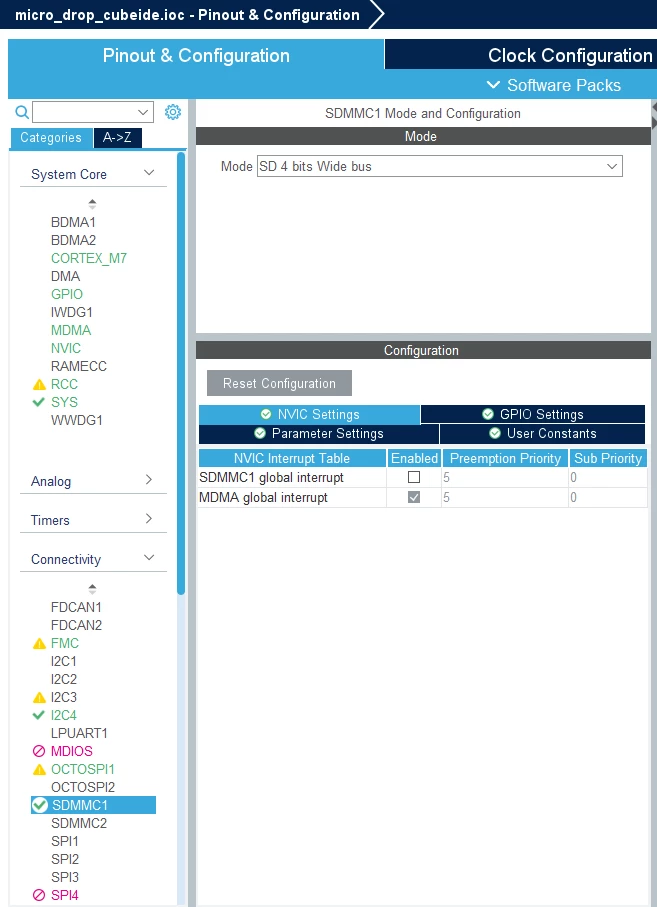Select the Categories view tab
The image size is (657, 907).
[51, 138]
